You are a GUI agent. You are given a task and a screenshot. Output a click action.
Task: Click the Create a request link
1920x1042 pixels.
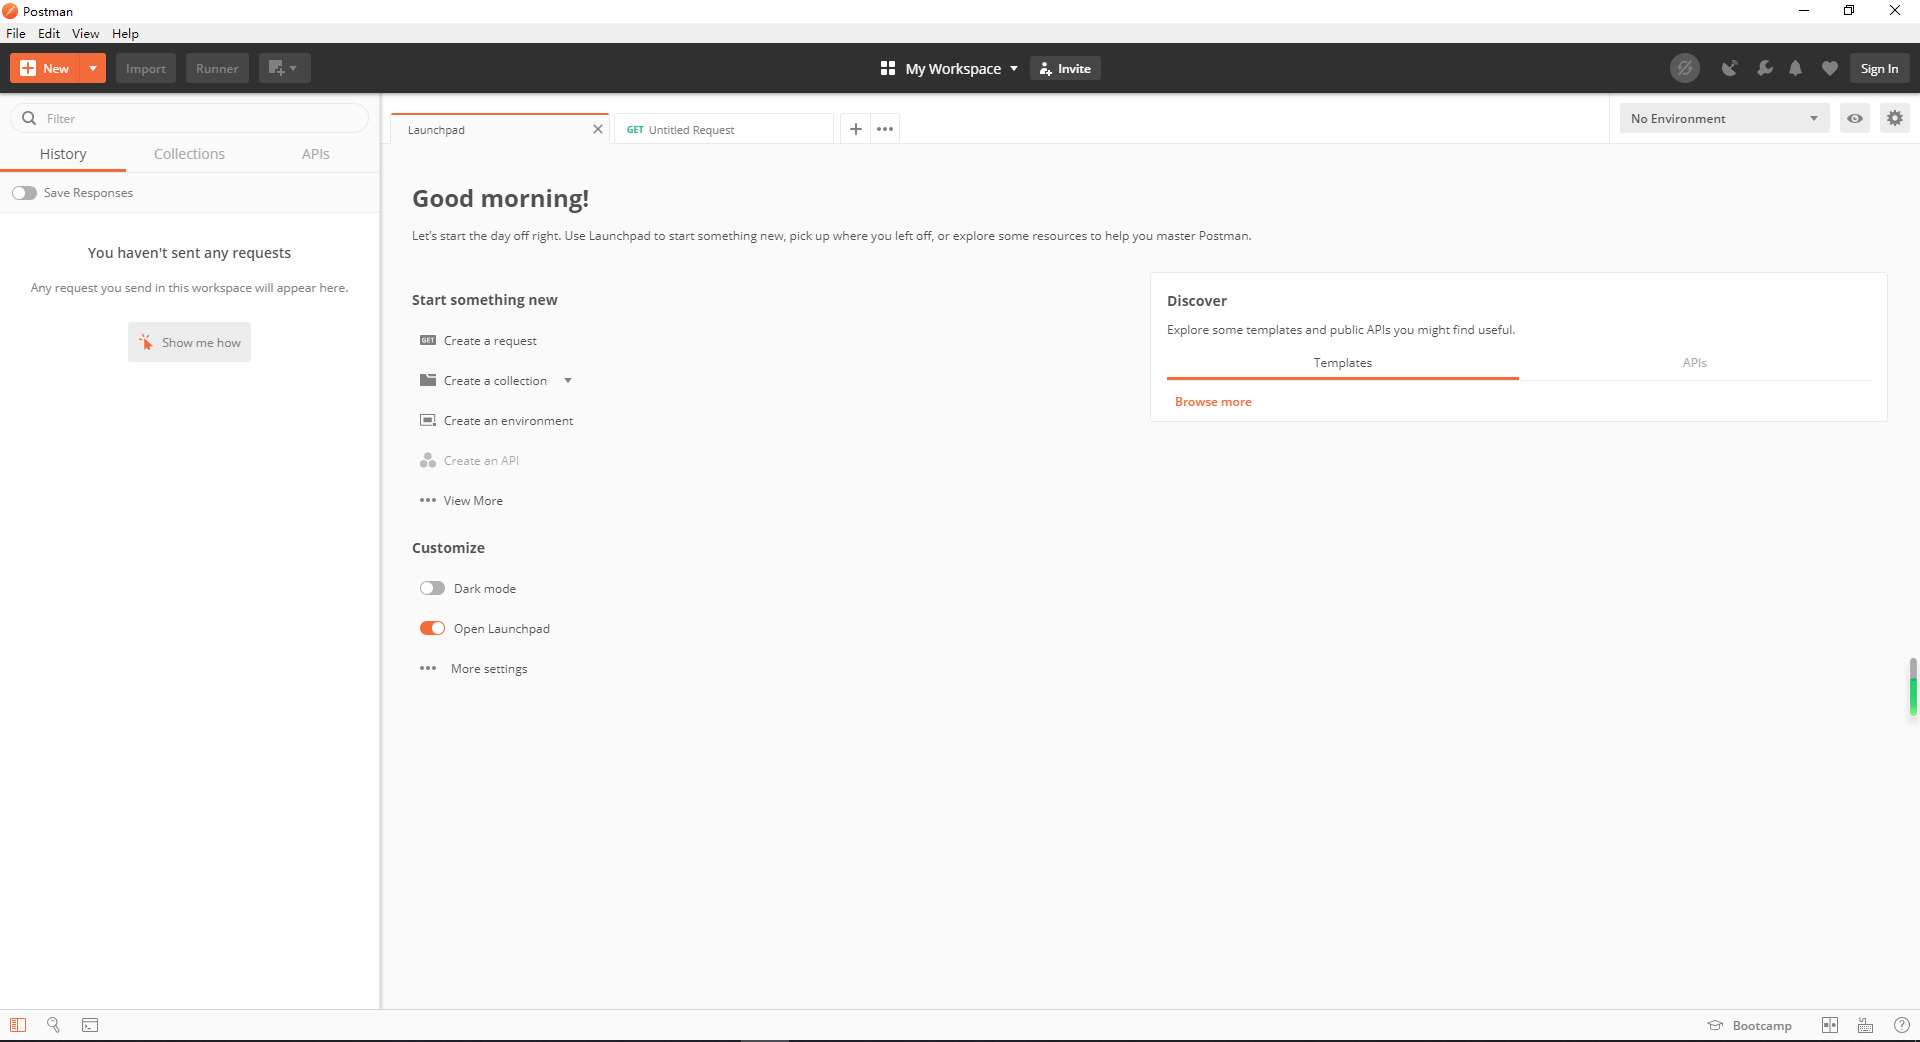coord(490,341)
